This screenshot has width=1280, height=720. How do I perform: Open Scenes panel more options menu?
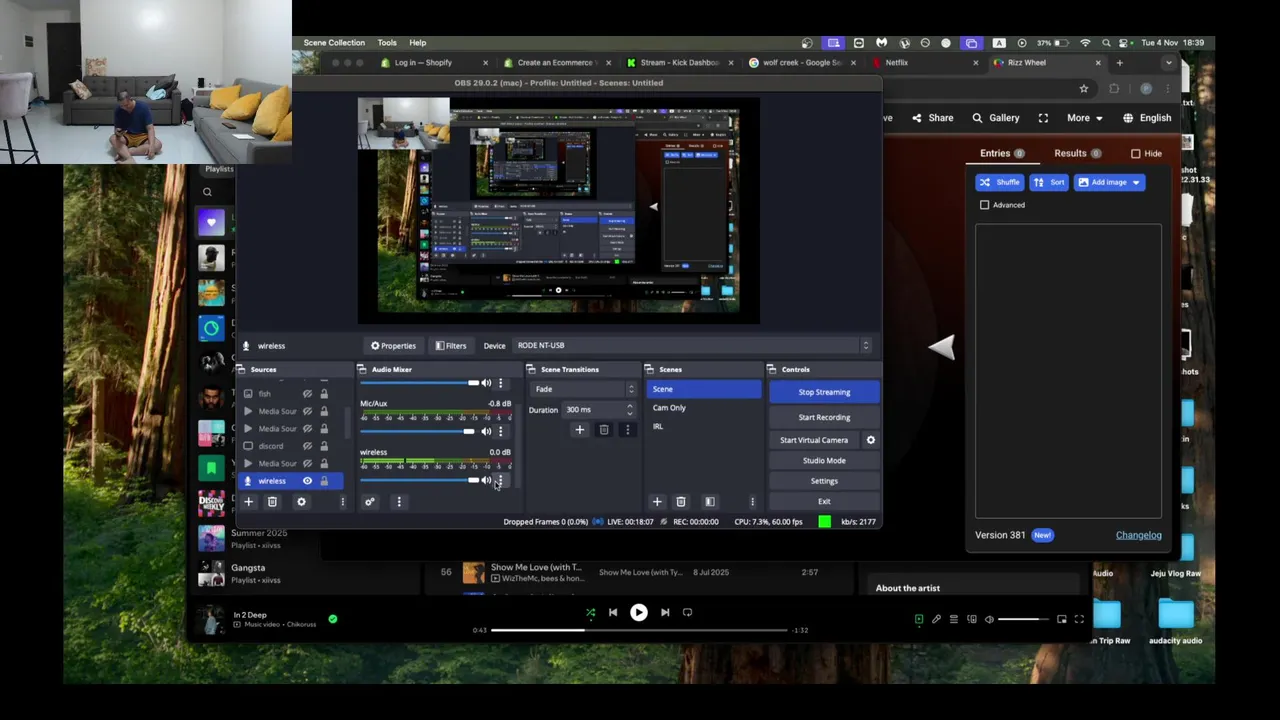click(x=752, y=502)
